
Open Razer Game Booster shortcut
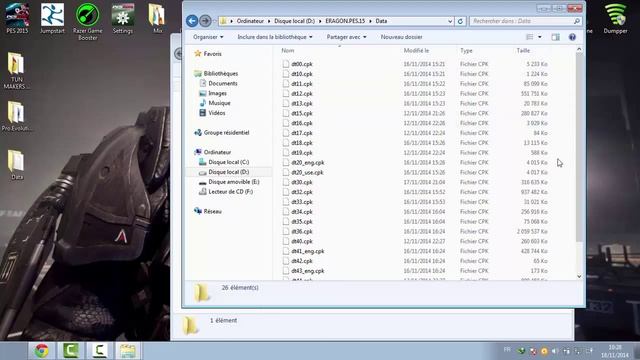click(87, 21)
